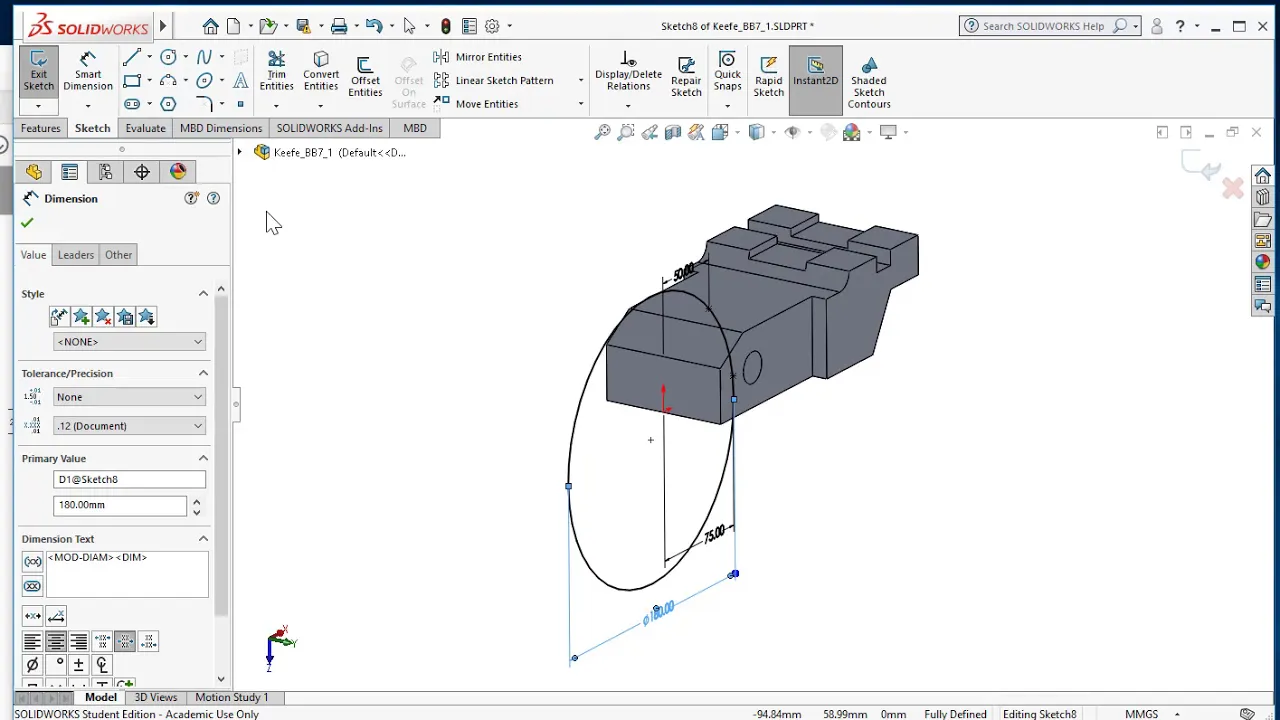
Task: Switch to the Leaders tab
Action: pyautogui.click(x=76, y=255)
